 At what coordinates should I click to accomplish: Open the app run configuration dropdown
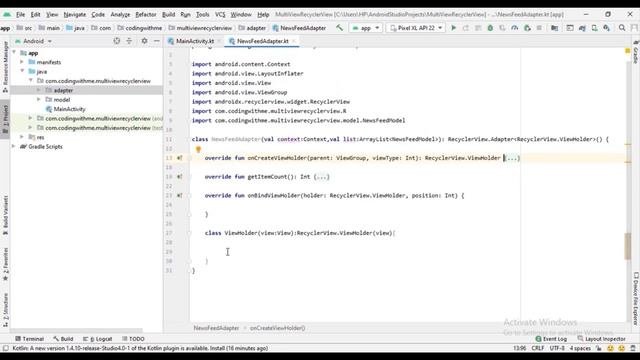[x=366, y=28]
